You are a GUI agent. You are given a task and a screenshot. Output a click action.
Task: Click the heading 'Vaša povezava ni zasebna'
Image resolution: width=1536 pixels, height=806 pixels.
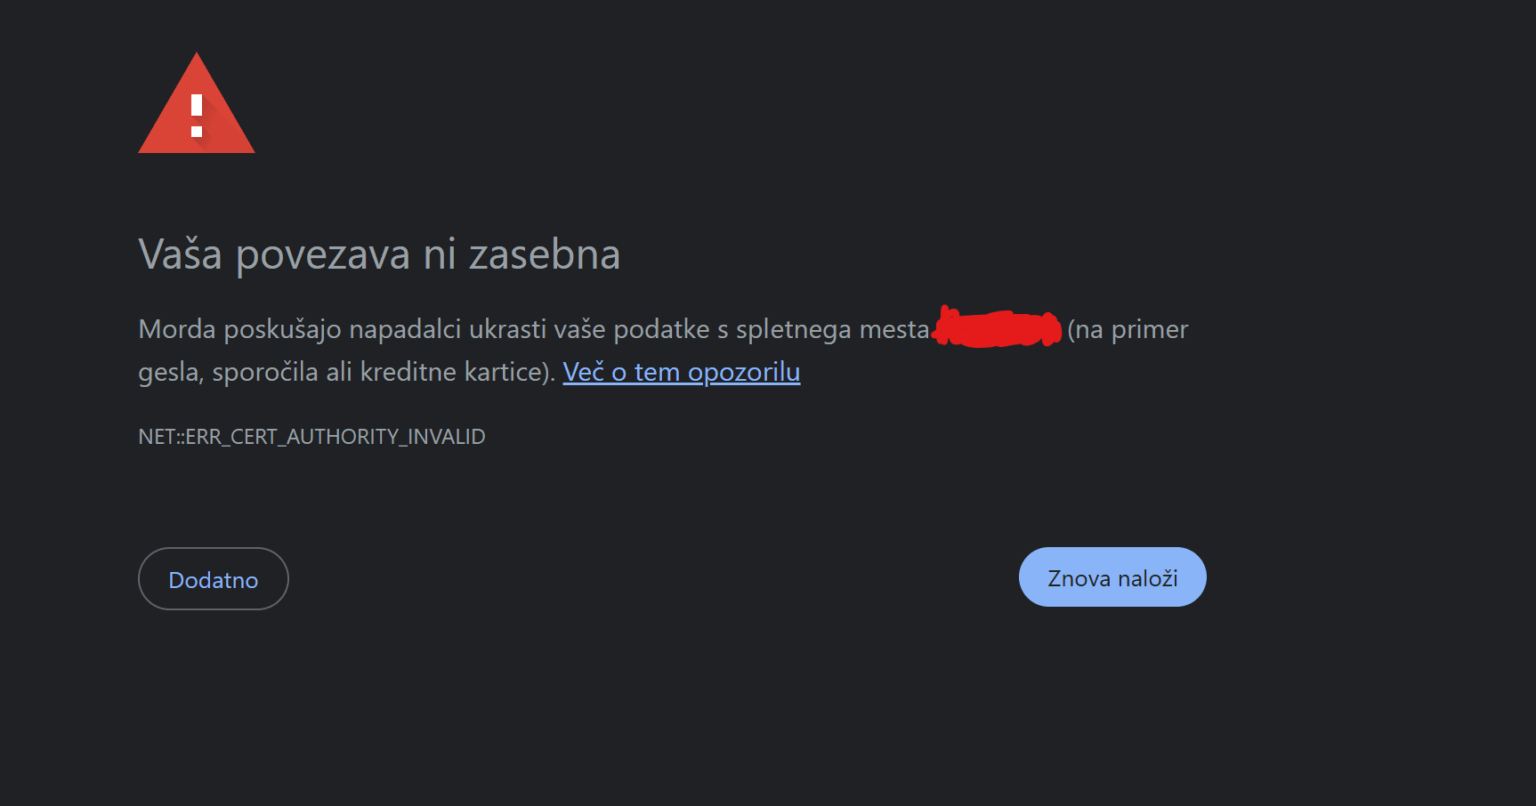[x=378, y=254]
